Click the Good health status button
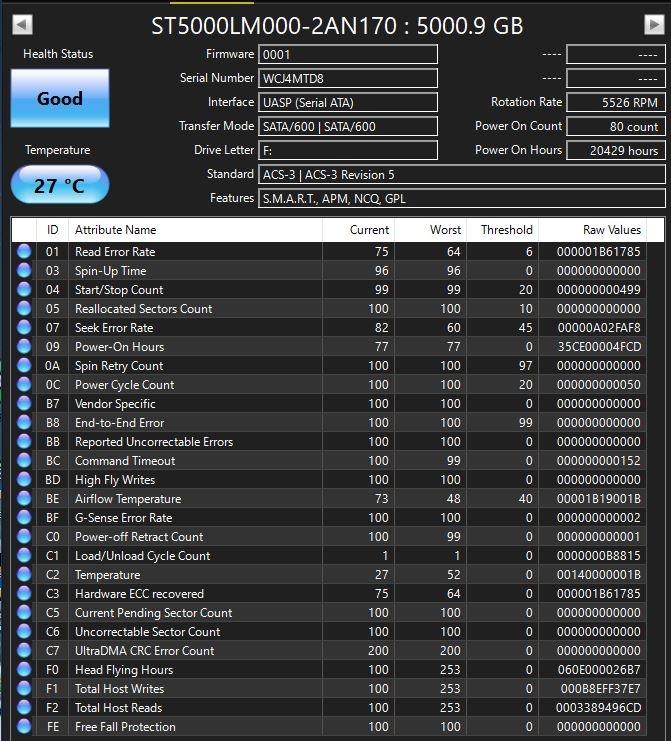This screenshot has height=741, width=671. click(x=60, y=99)
